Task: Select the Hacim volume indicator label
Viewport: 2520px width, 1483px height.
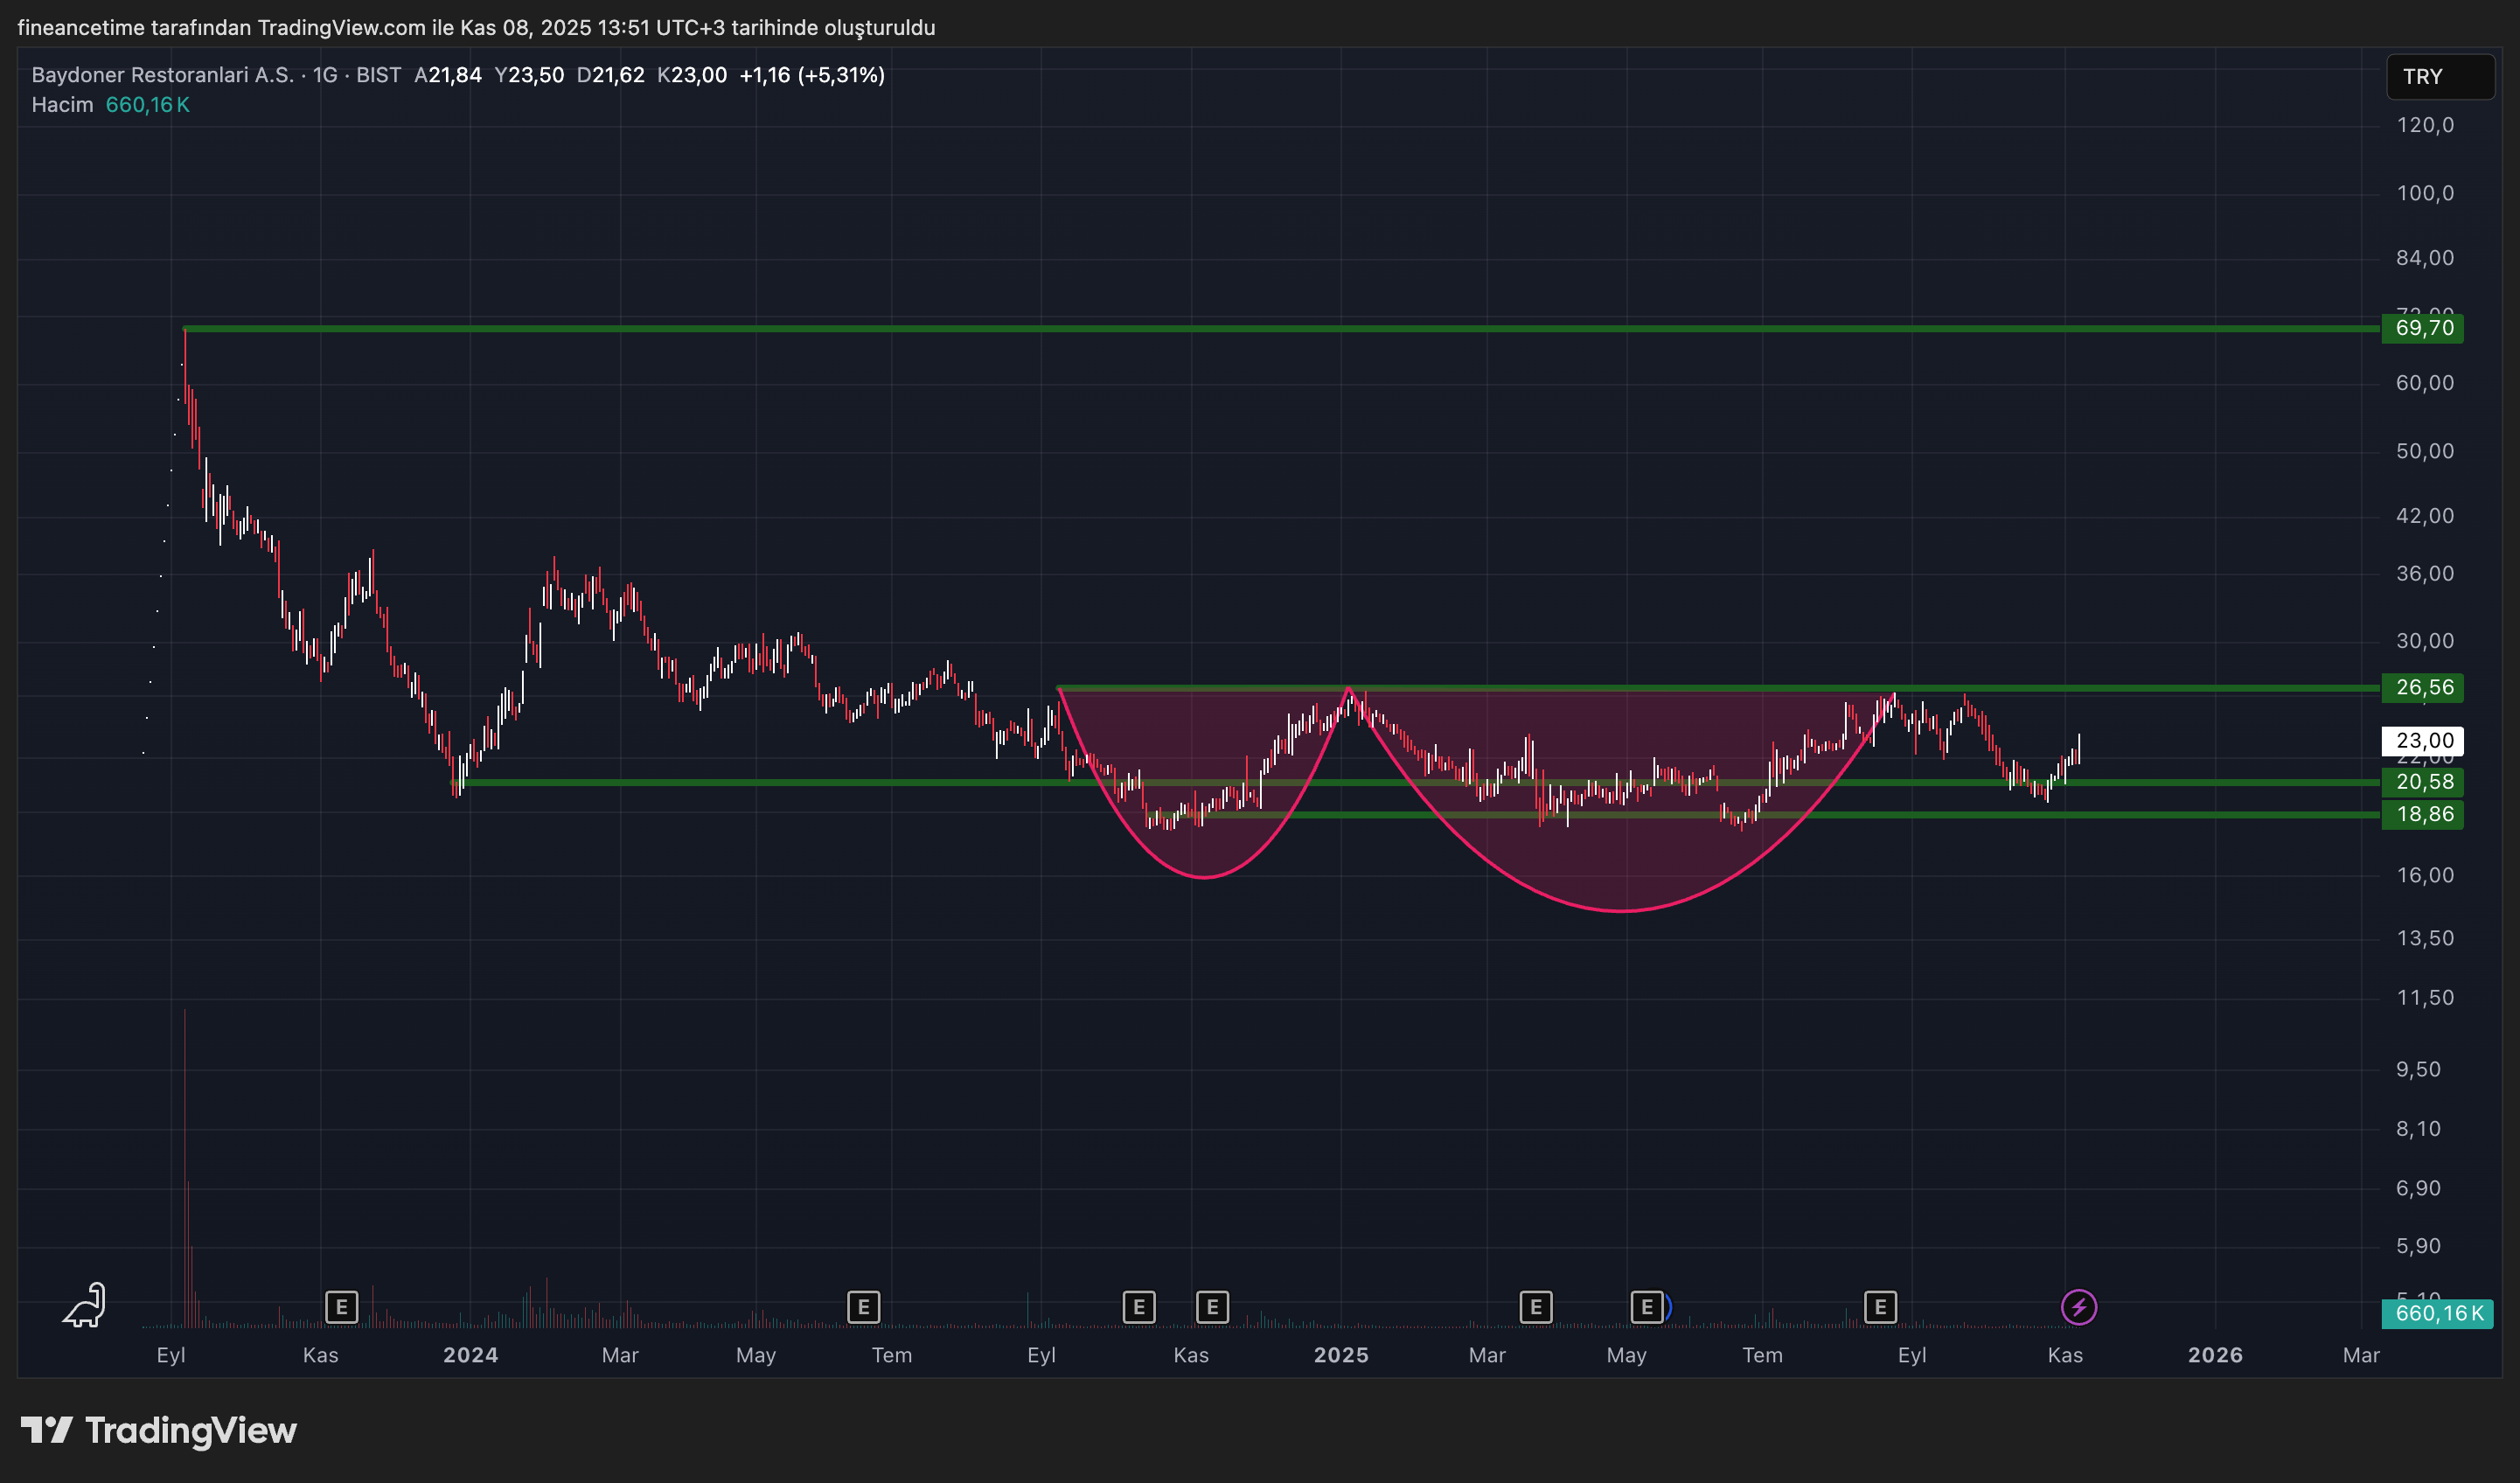Action: 62,105
